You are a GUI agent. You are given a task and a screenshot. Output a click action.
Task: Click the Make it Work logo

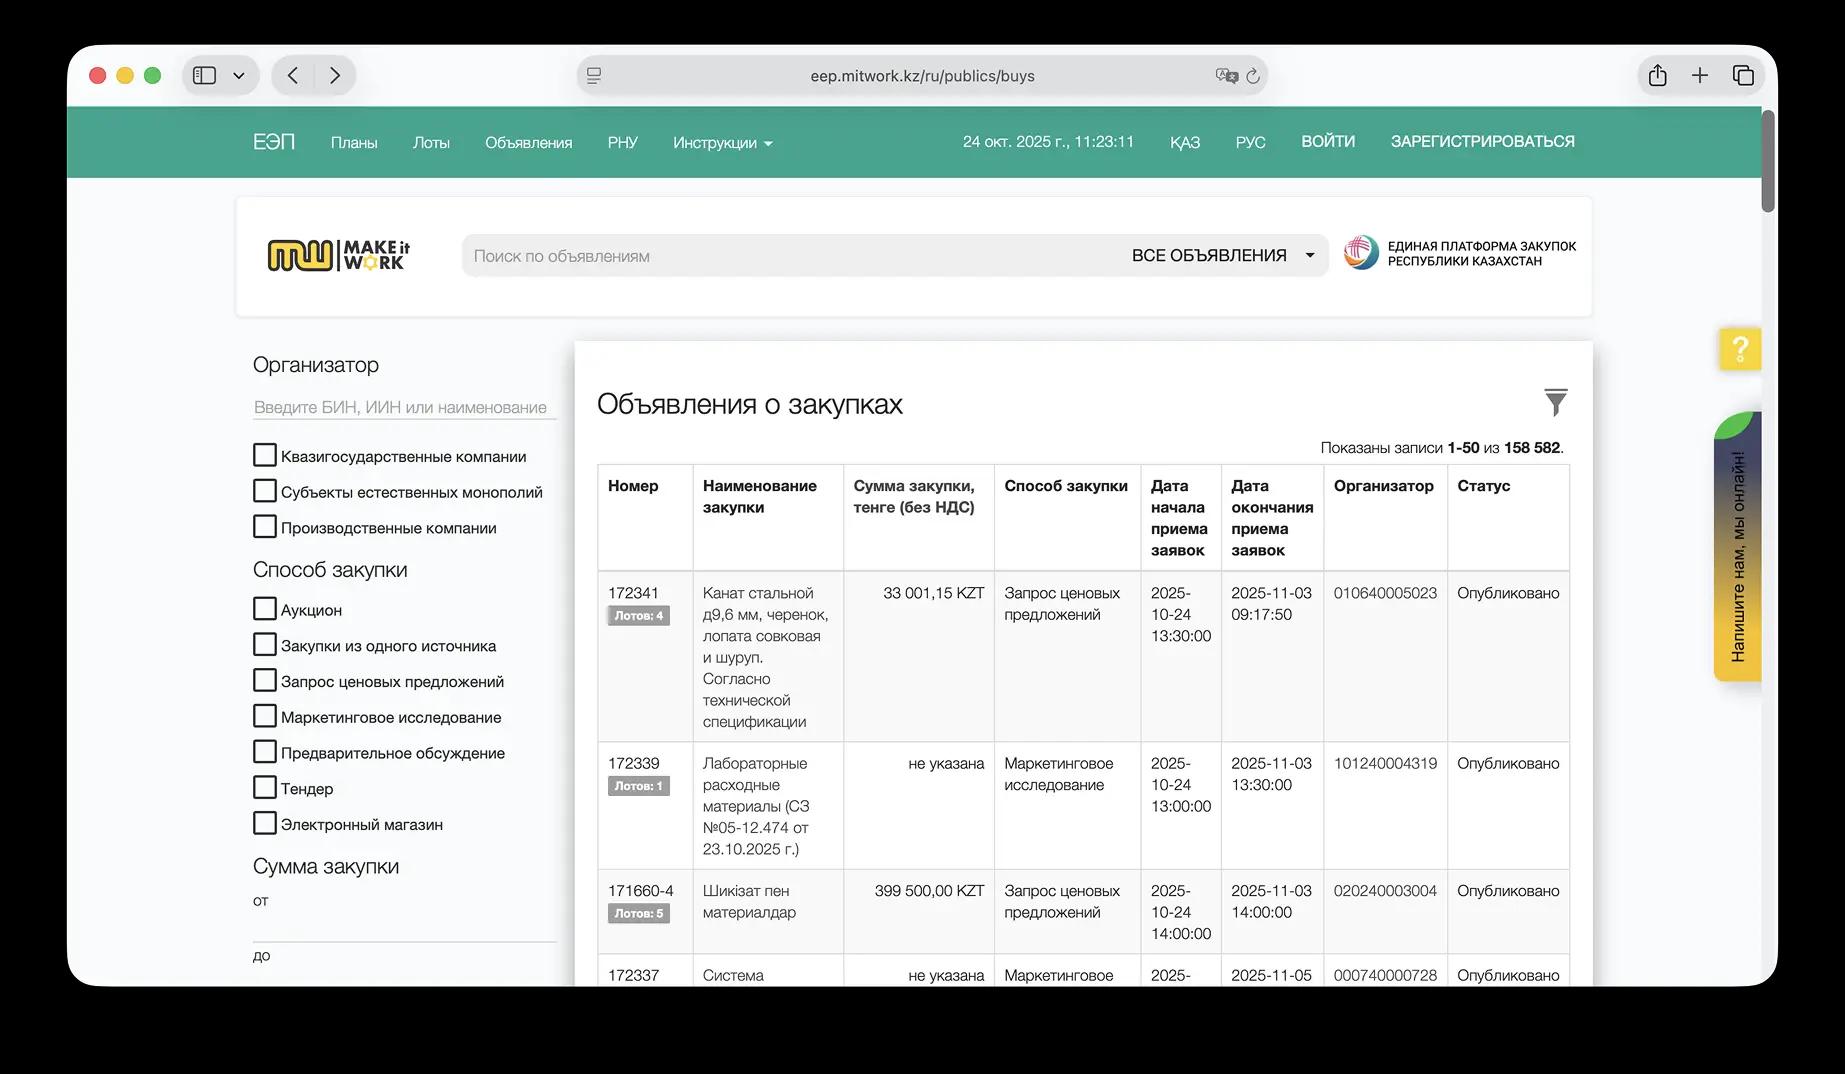338,256
